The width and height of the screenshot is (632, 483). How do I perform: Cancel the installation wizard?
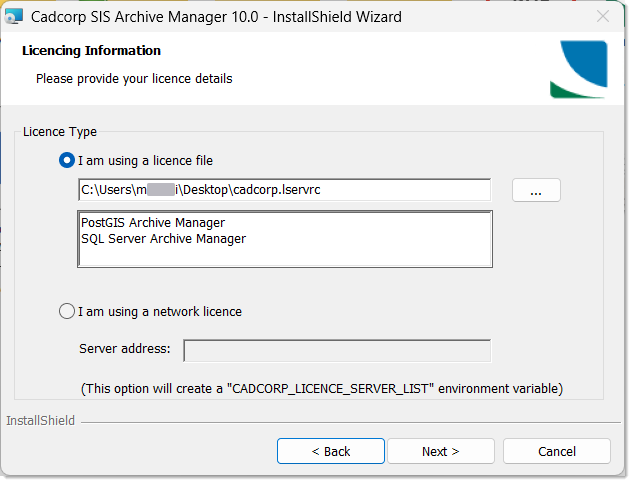556,451
